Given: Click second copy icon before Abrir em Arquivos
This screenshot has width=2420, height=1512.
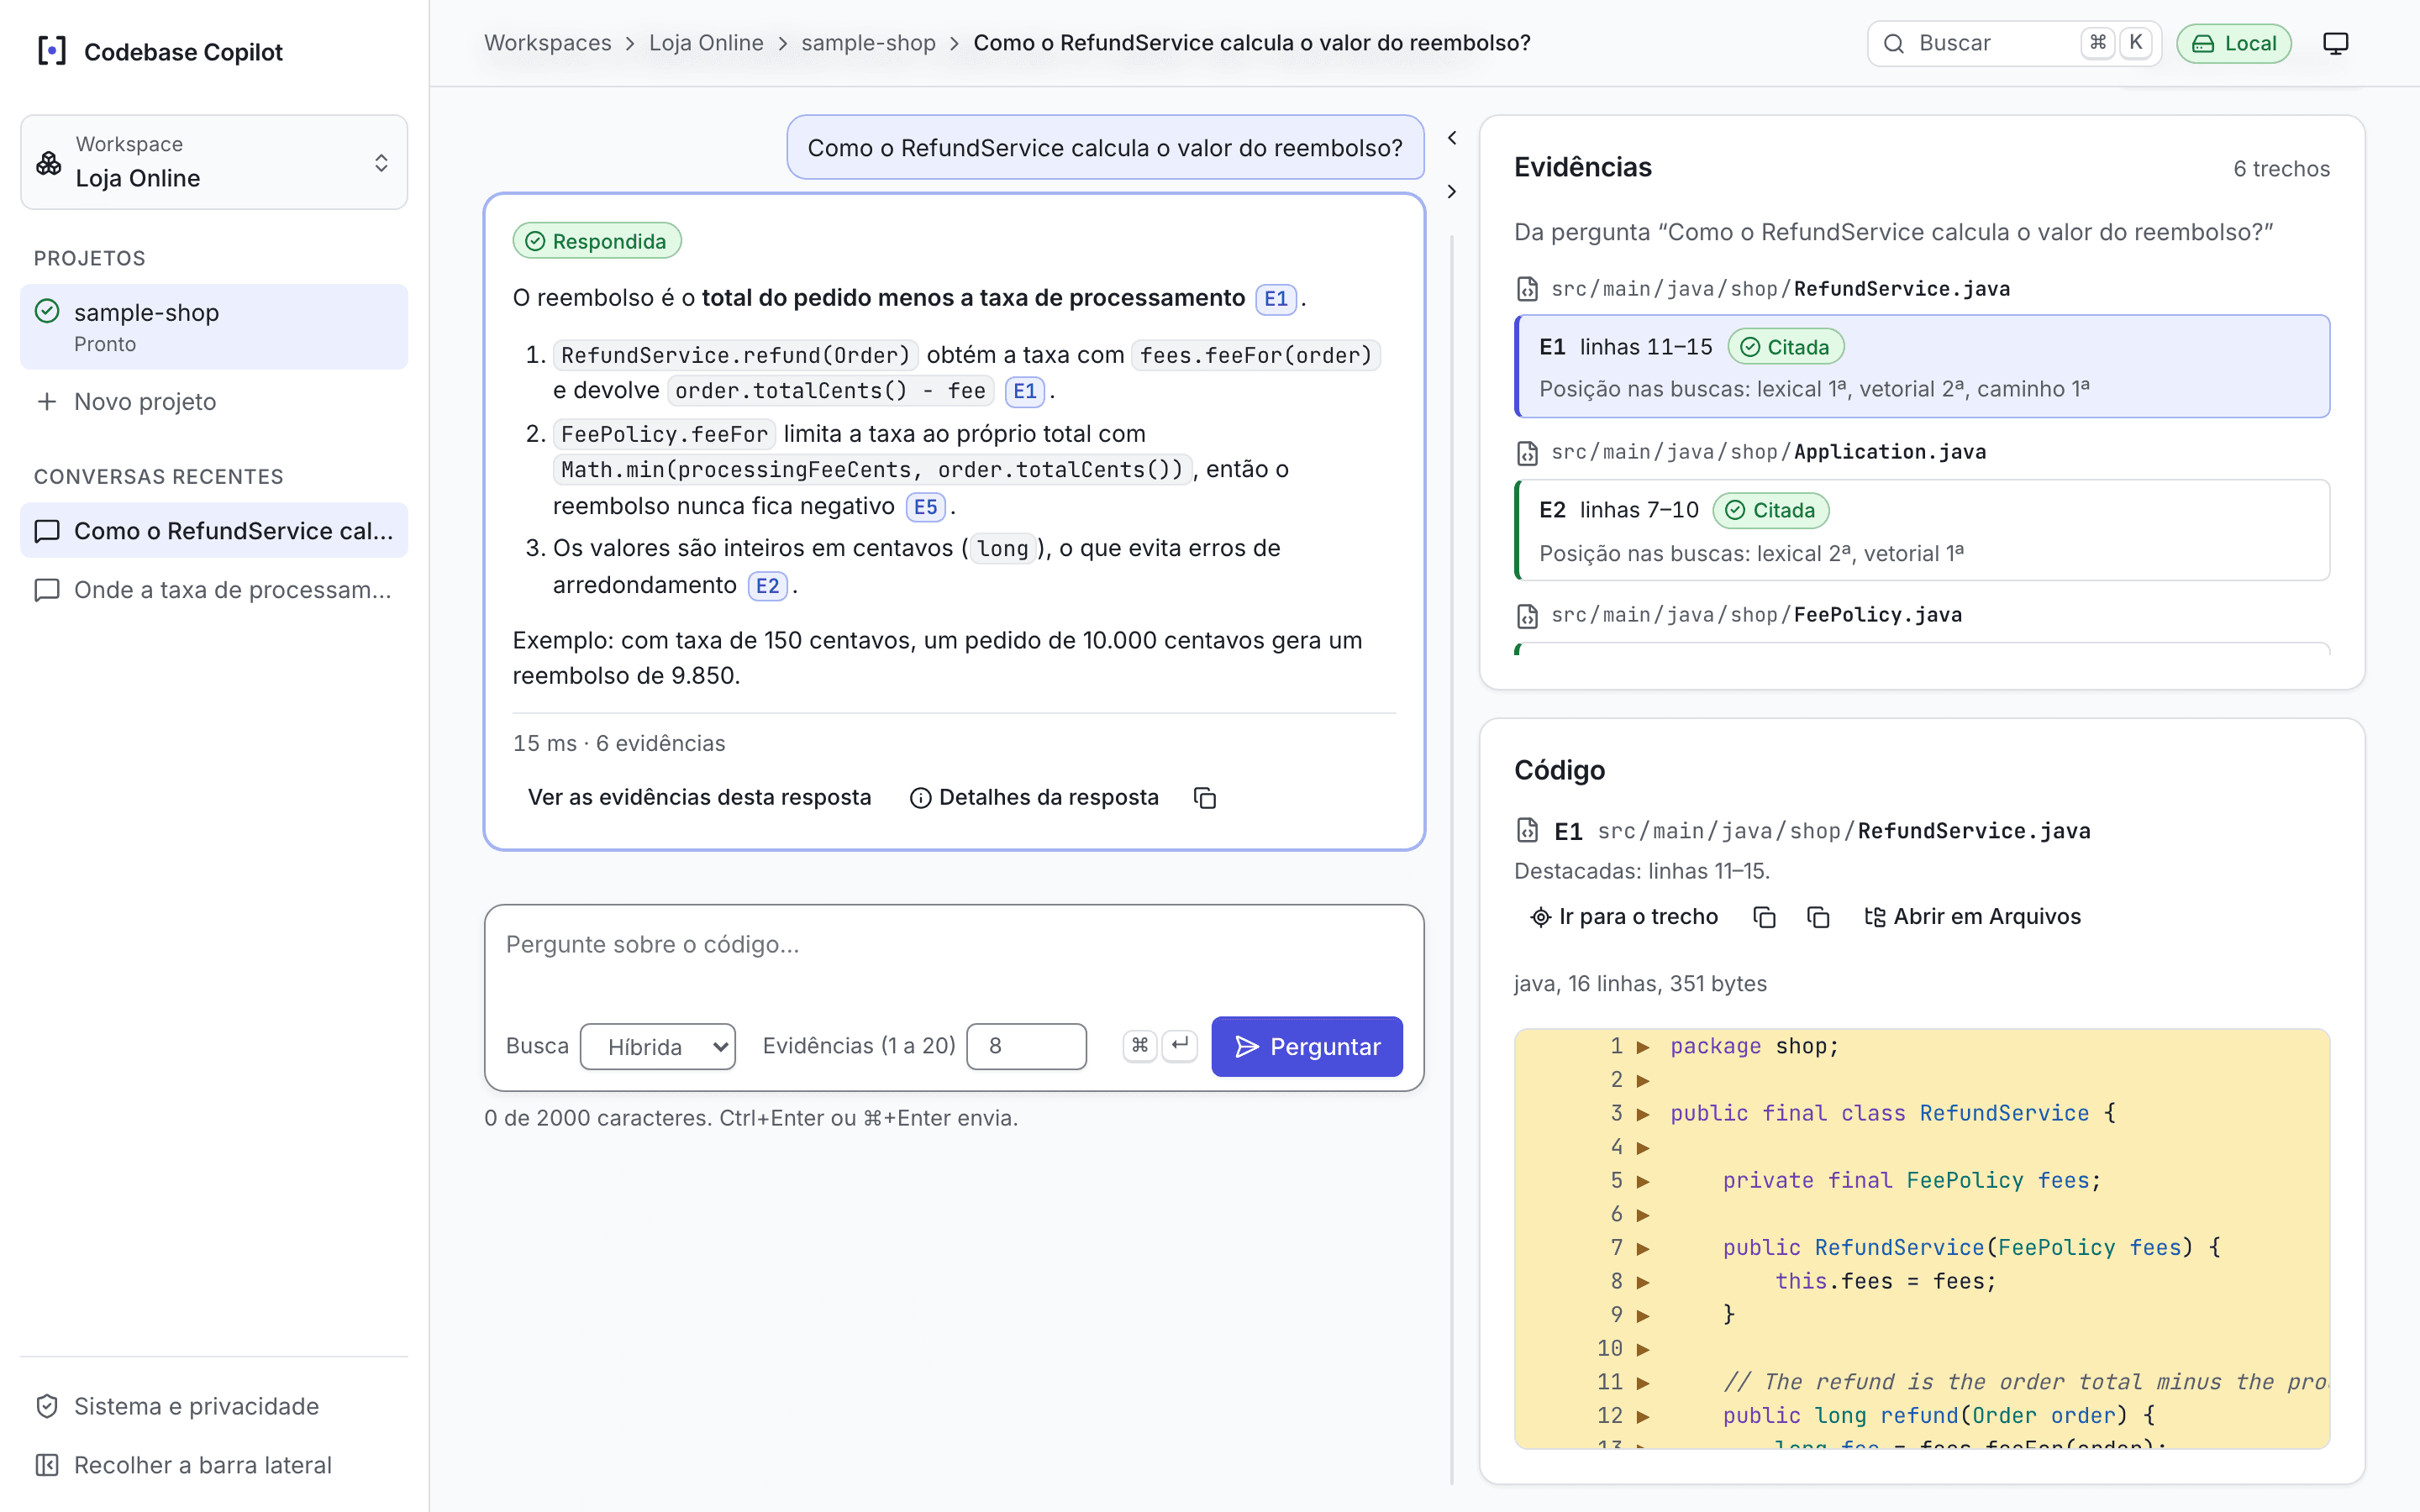Looking at the screenshot, I should (x=1818, y=916).
